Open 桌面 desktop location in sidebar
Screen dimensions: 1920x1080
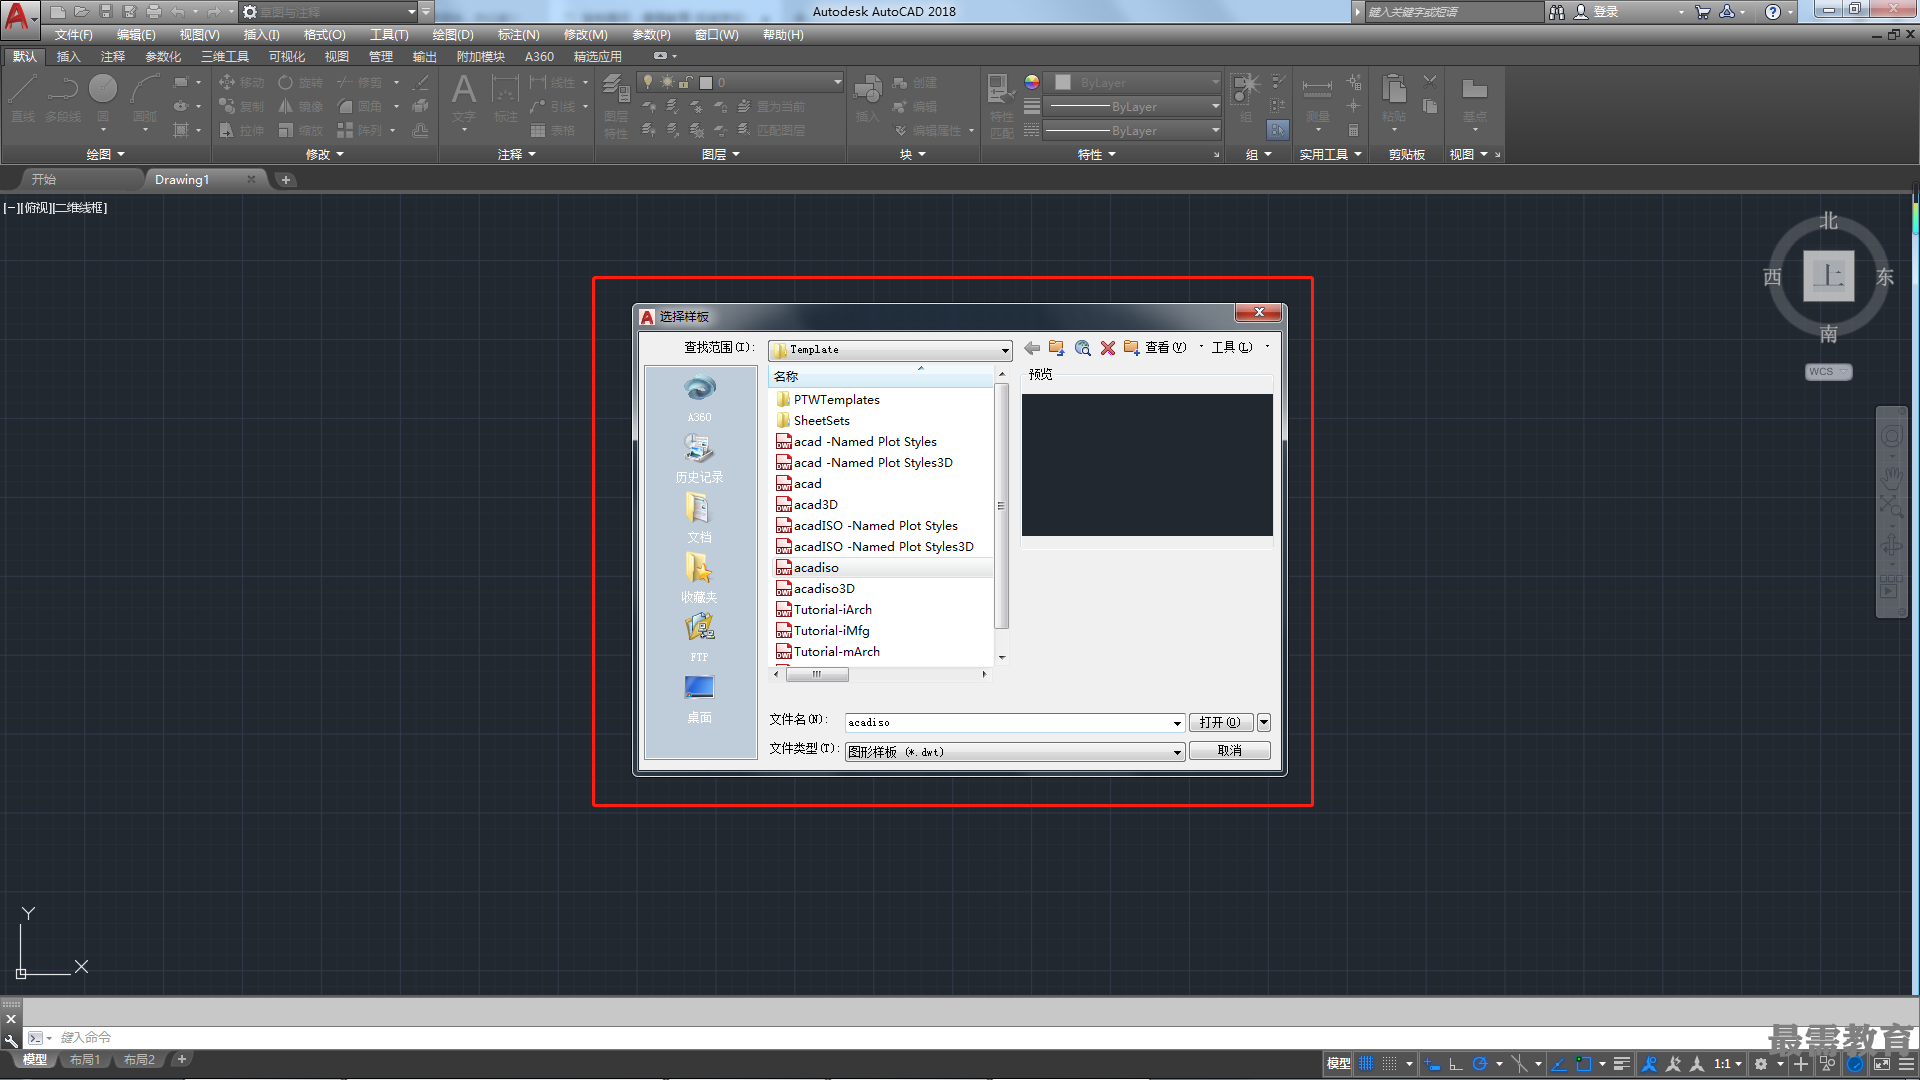coord(700,698)
